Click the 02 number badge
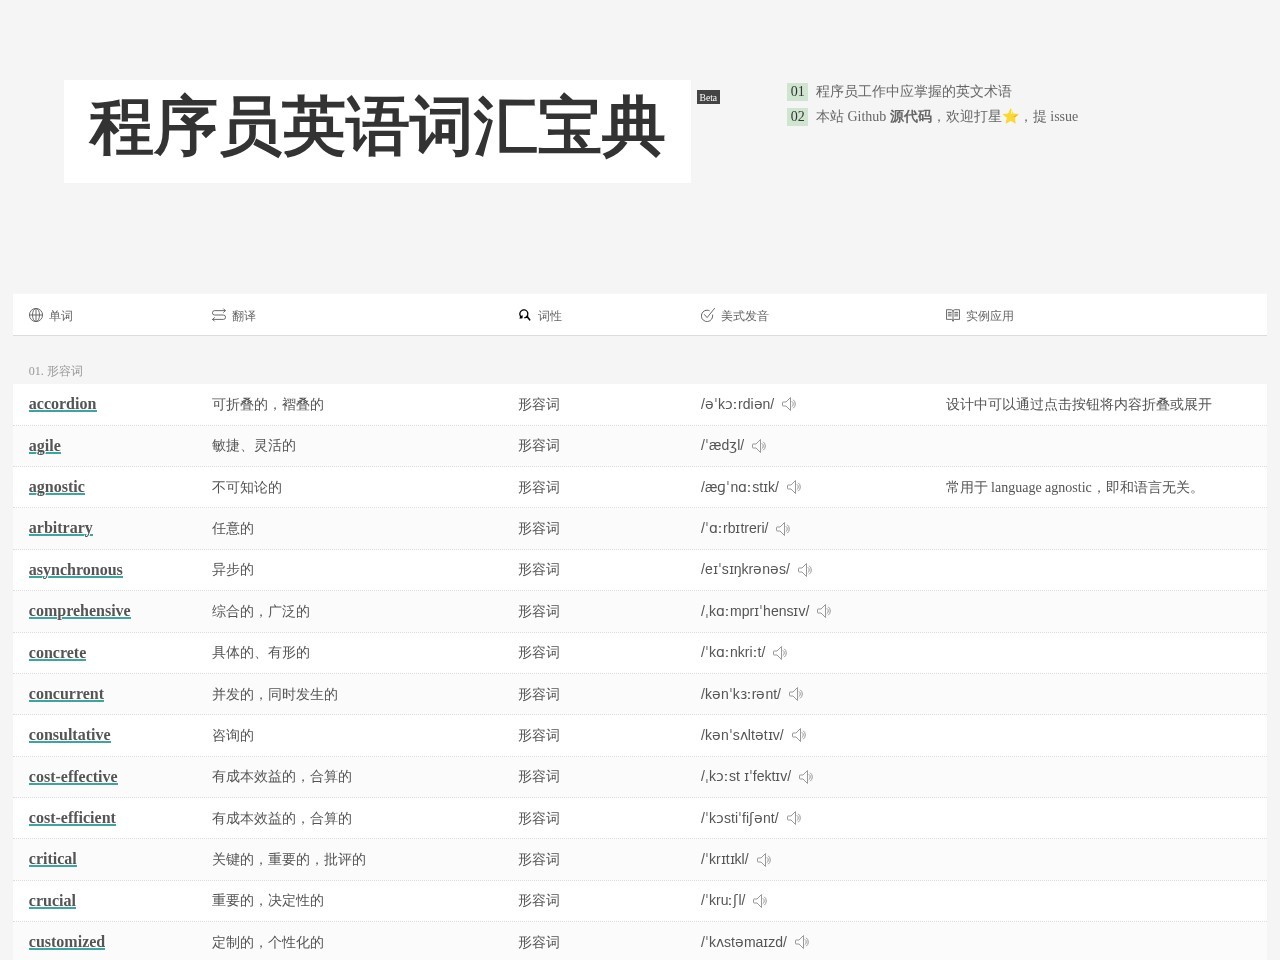Screen dimensions: 1280x960 click(x=797, y=116)
